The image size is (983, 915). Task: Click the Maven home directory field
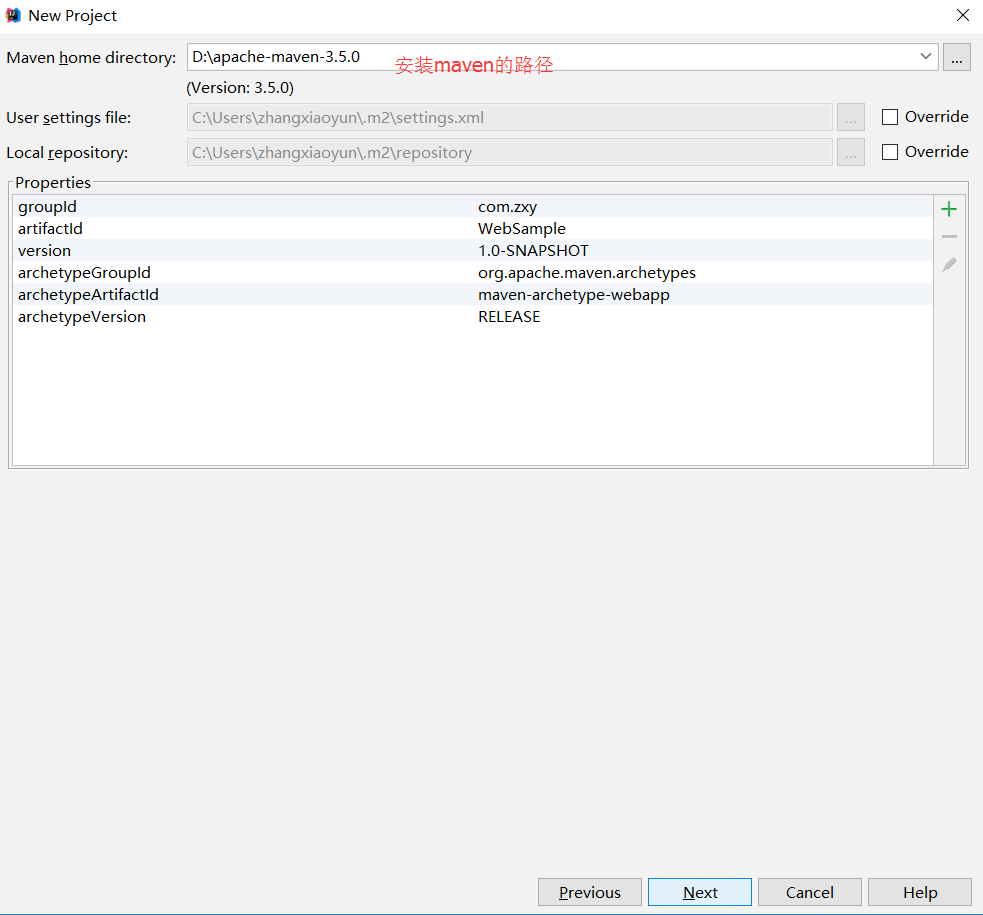pos(562,57)
